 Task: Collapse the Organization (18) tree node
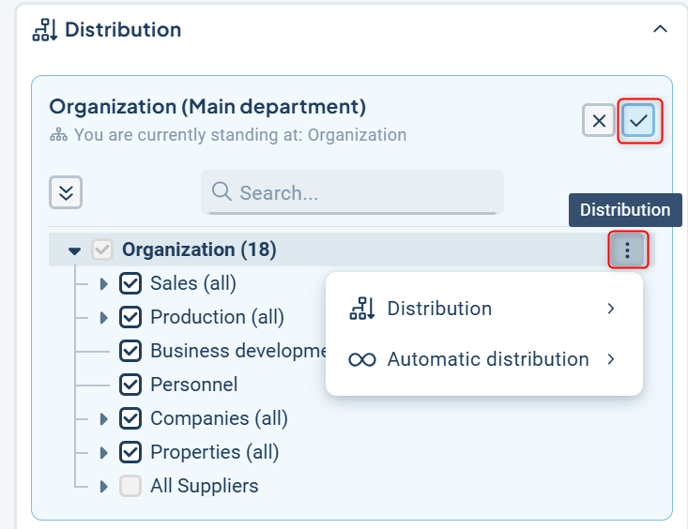pos(74,251)
